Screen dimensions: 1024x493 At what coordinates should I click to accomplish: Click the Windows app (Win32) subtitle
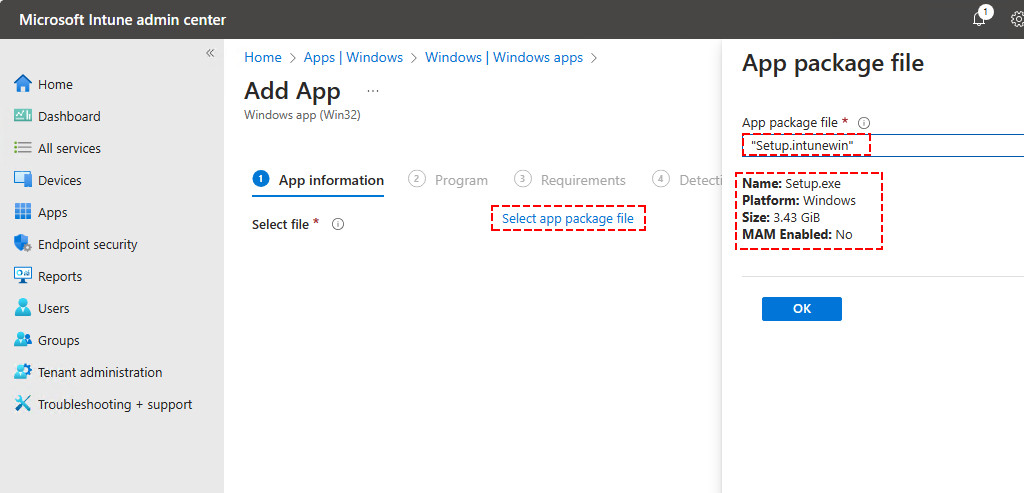(x=302, y=115)
